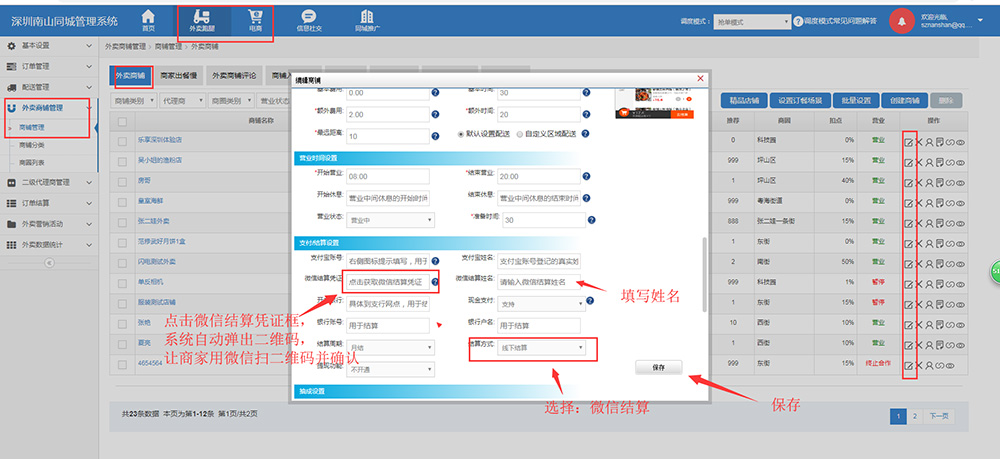The width and height of the screenshot is (1000, 459).
Task: Open the 信息社交 chat bubble icon
Action: coord(309,20)
